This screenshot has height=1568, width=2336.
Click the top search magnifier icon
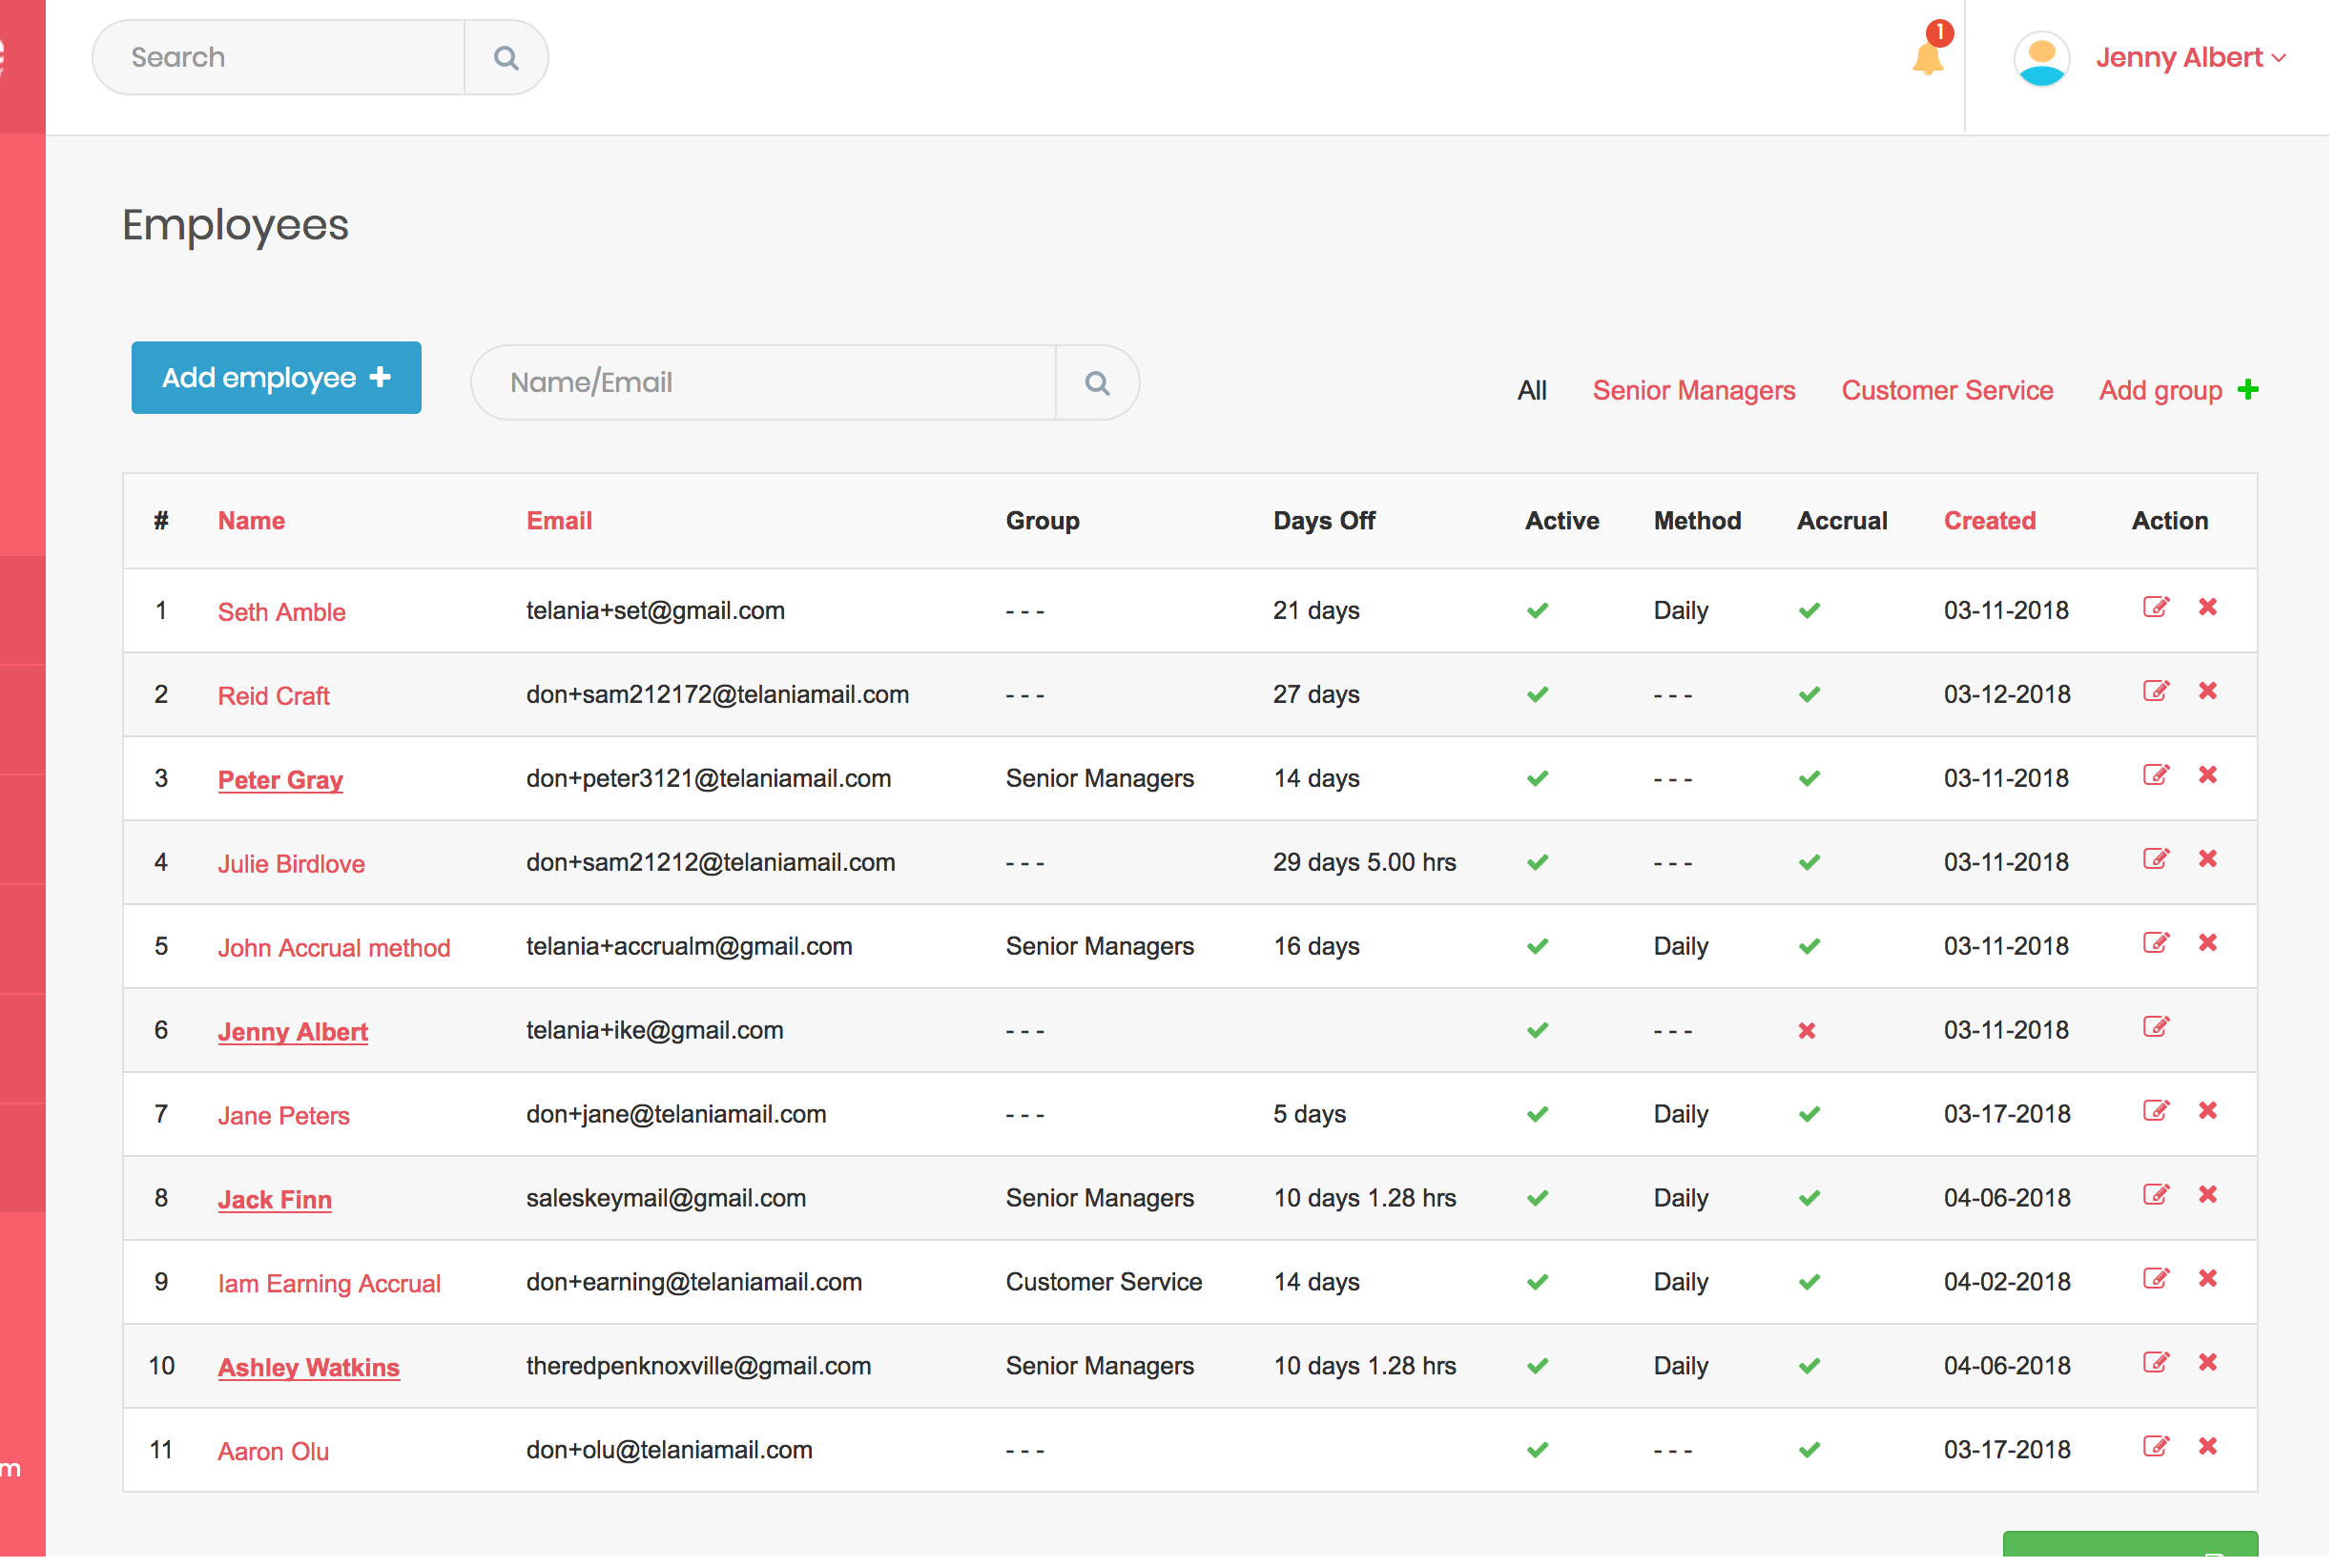(x=508, y=58)
